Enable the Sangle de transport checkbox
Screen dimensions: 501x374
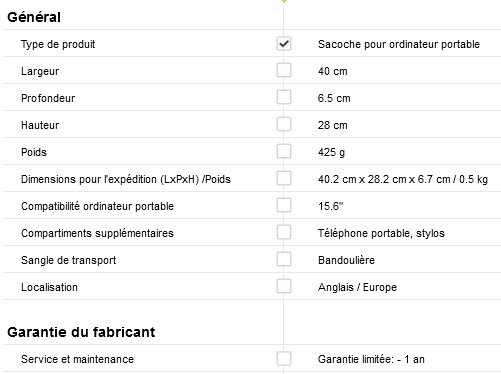click(x=284, y=260)
